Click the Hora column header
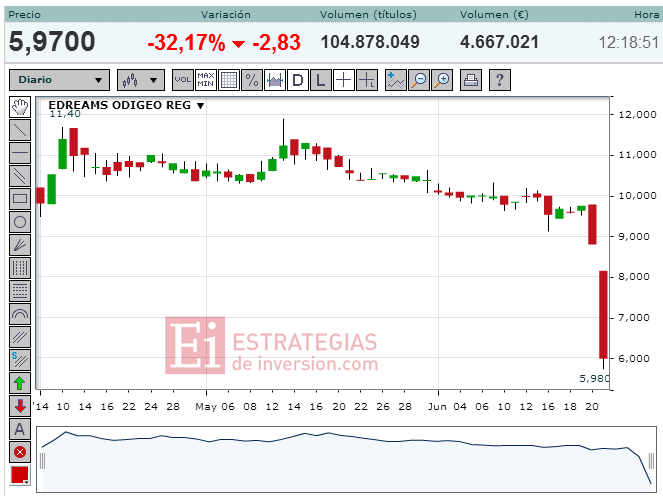 click(x=647, y=14)
